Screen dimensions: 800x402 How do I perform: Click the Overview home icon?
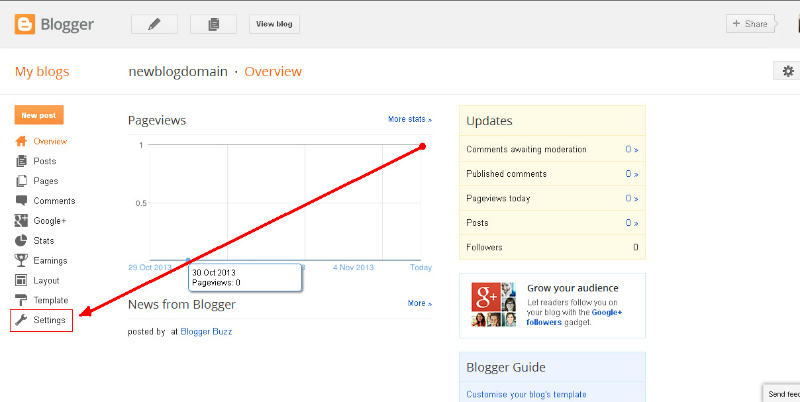(21, 141)
